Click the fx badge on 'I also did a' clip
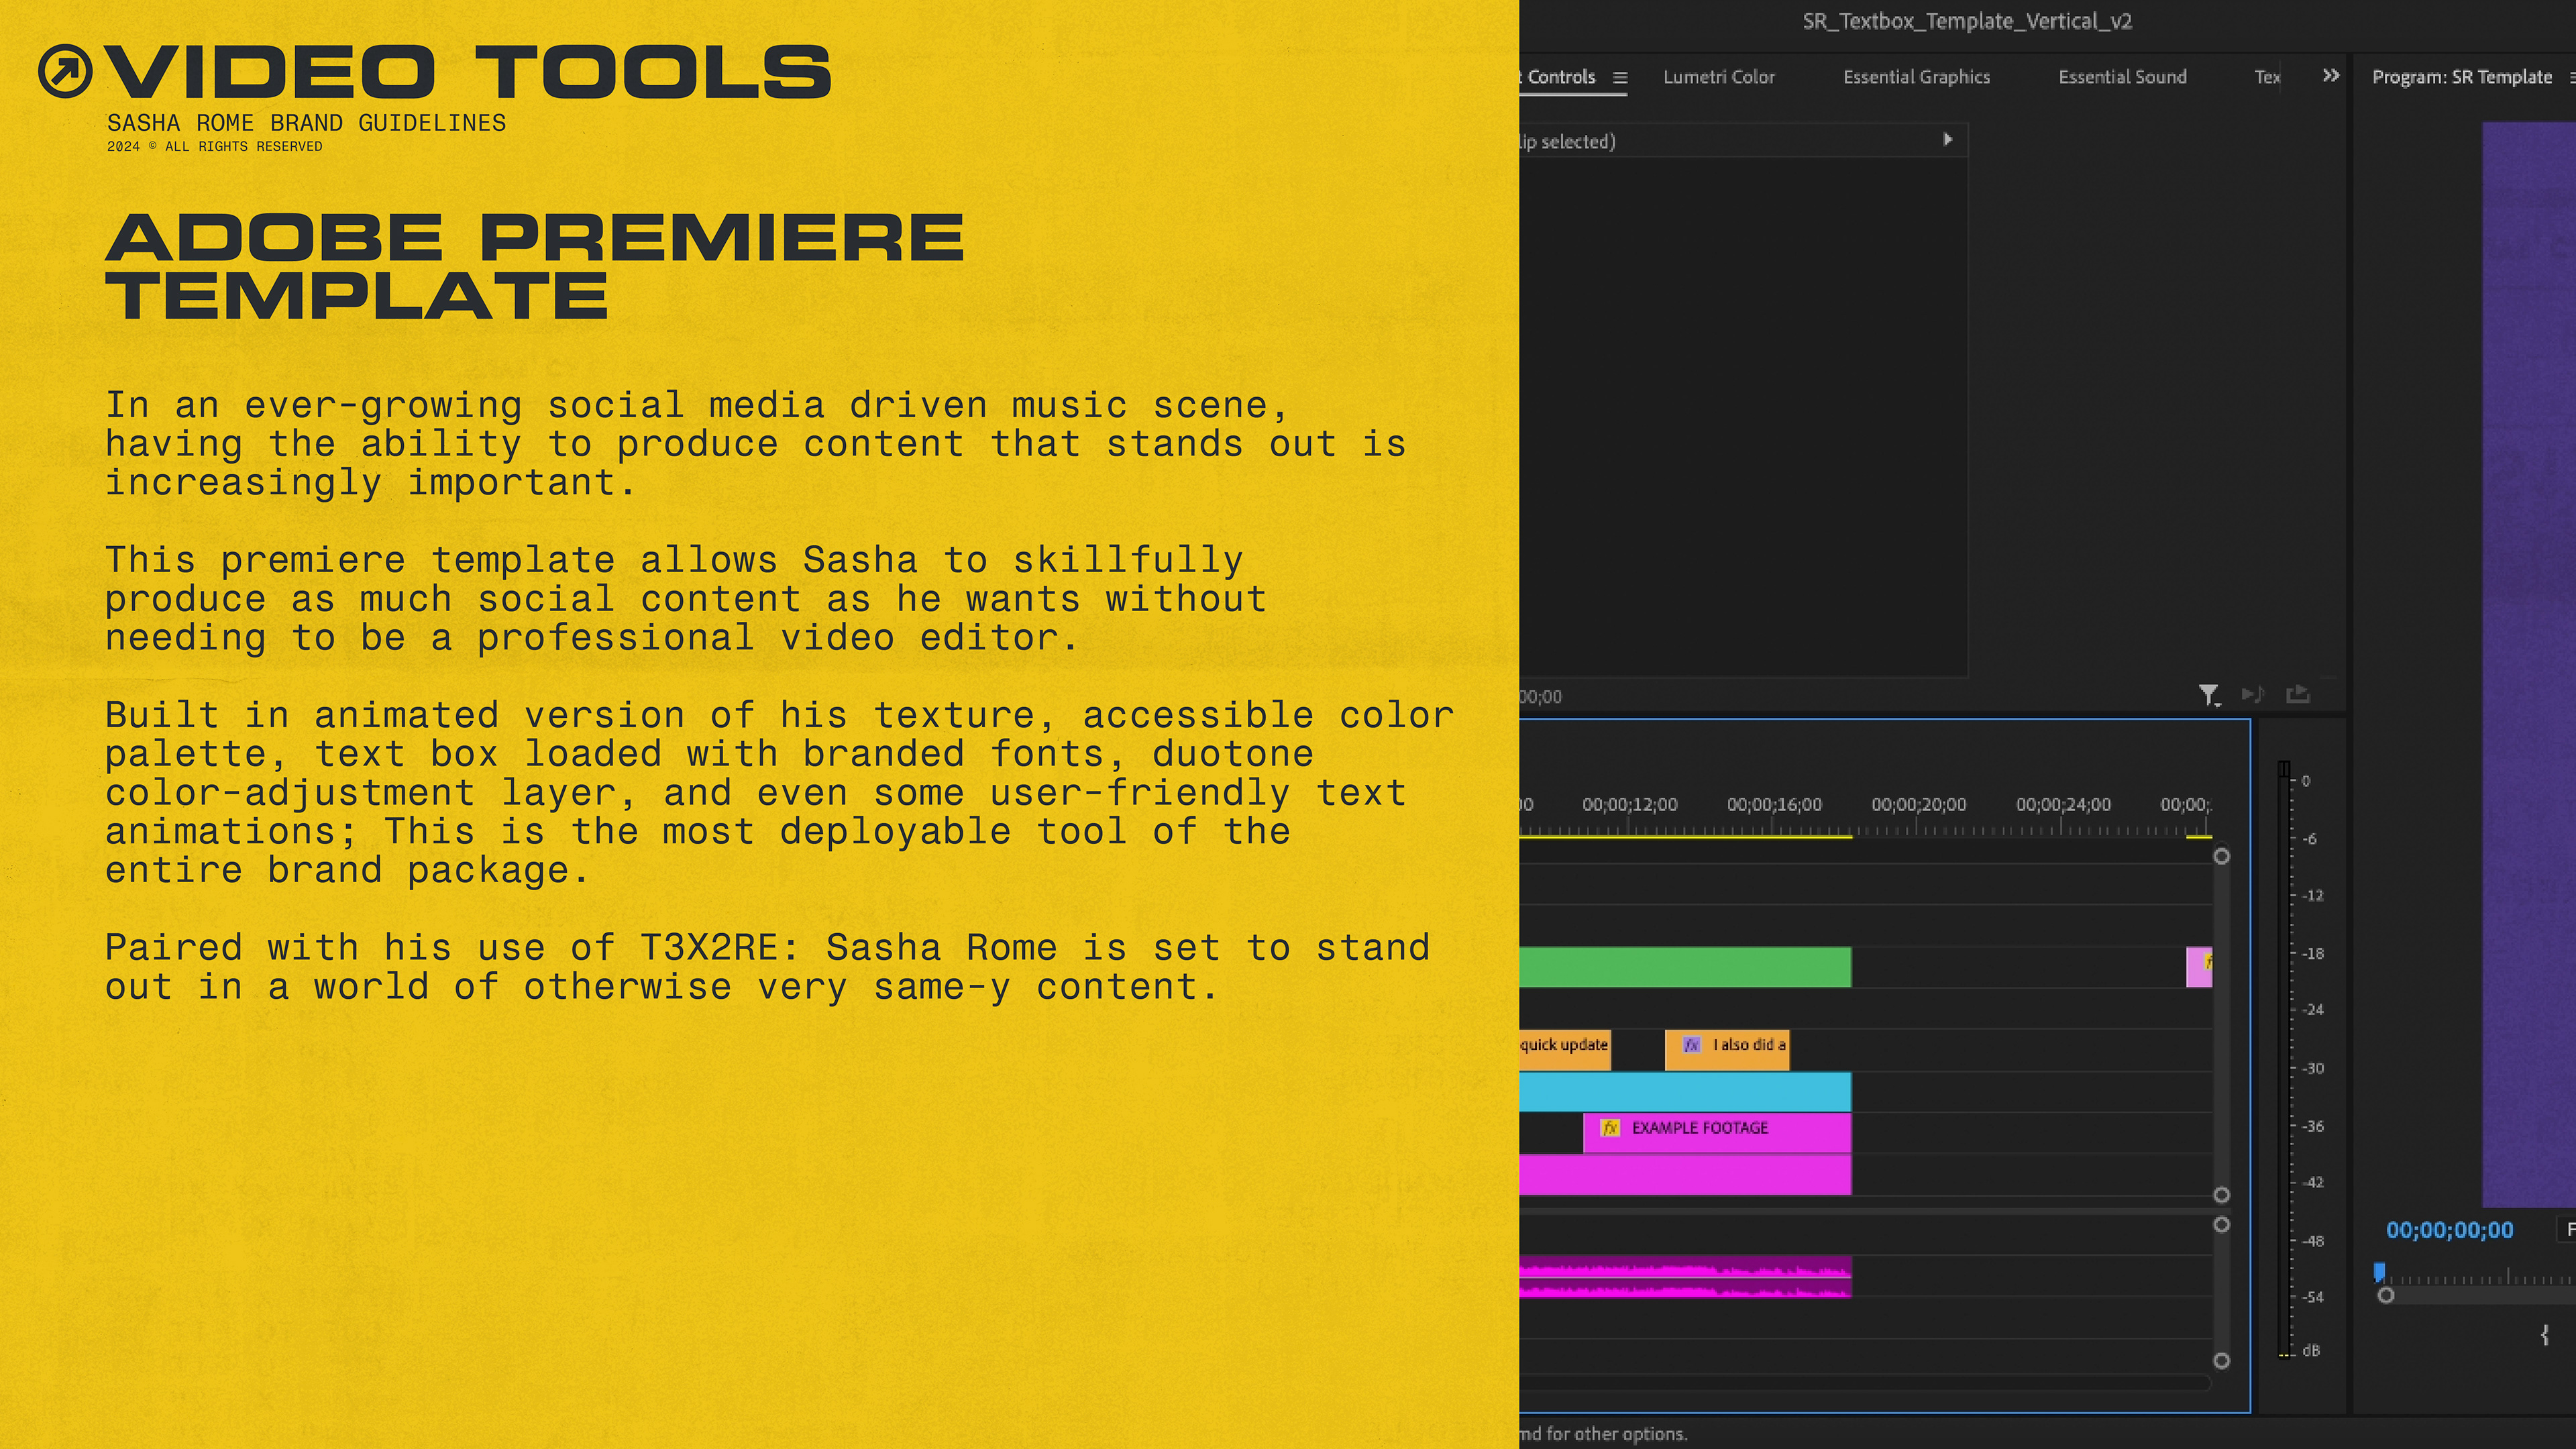This screenshot has width=2576, height=1449. (1691, 1045)
